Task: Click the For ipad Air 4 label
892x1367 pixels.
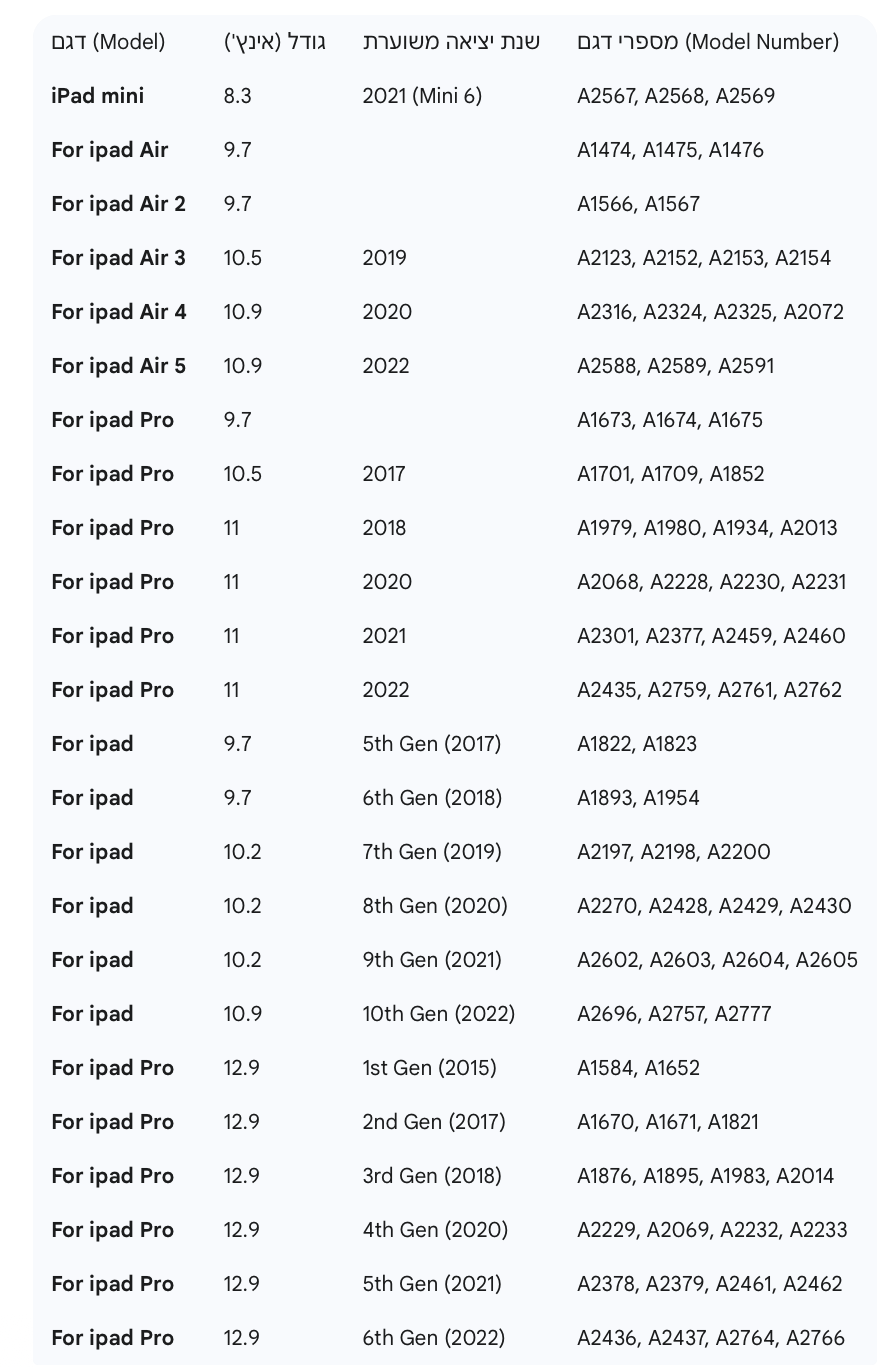Action: (118, 312)
